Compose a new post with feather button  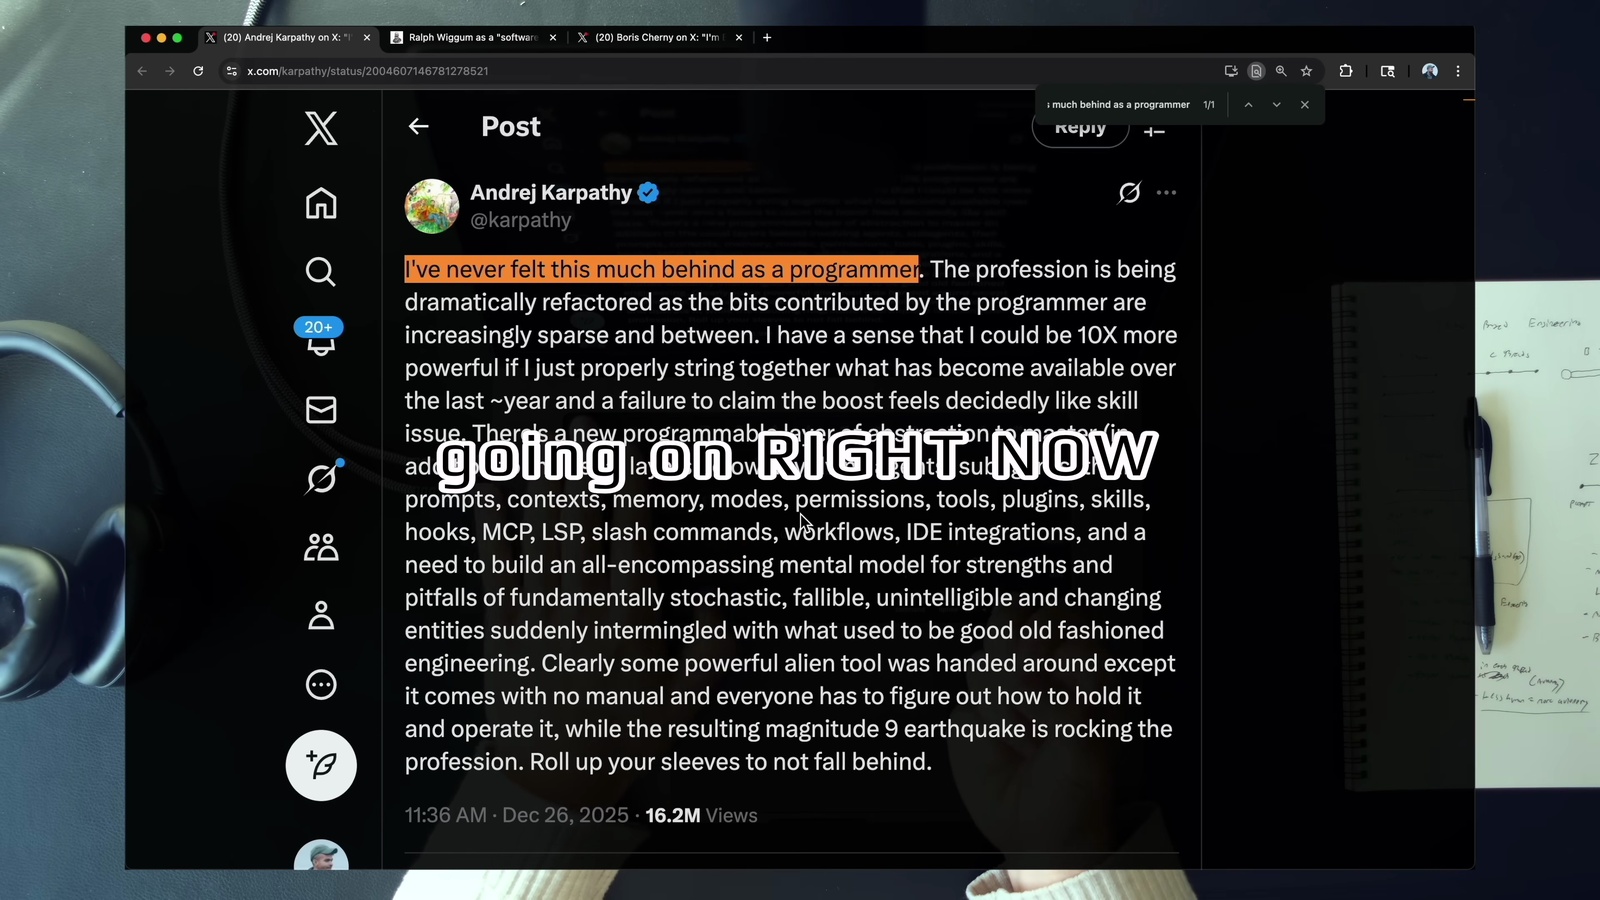pos(321,765)
